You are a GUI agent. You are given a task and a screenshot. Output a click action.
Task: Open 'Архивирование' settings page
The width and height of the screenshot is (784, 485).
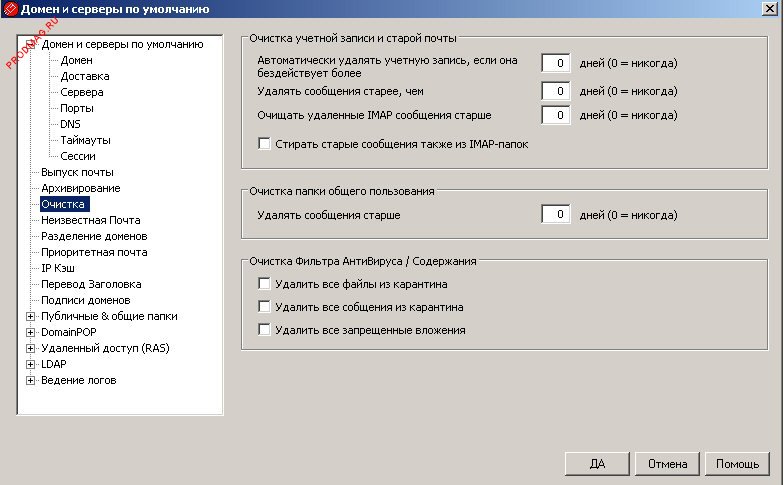click(80, 188)
